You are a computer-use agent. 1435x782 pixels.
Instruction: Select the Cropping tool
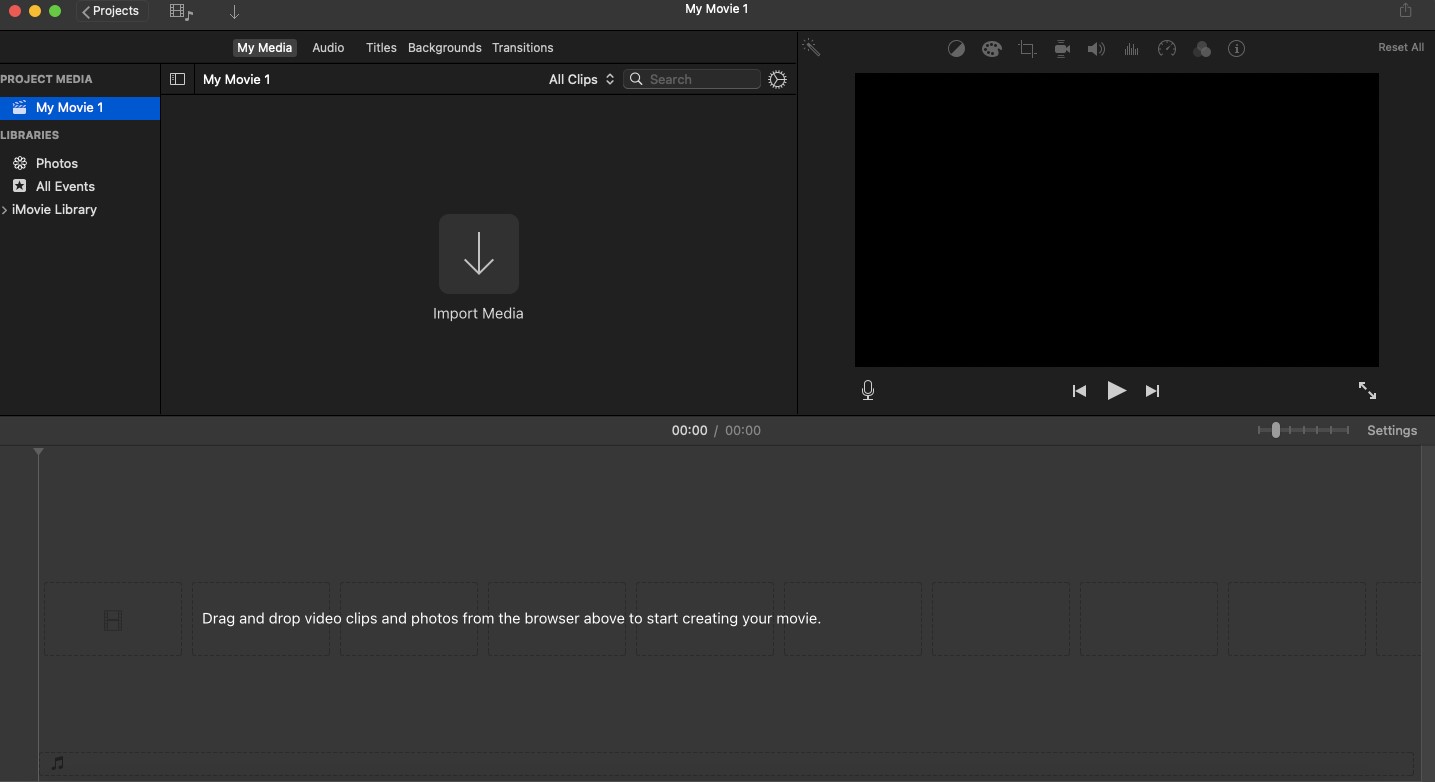click(1027, 49)
